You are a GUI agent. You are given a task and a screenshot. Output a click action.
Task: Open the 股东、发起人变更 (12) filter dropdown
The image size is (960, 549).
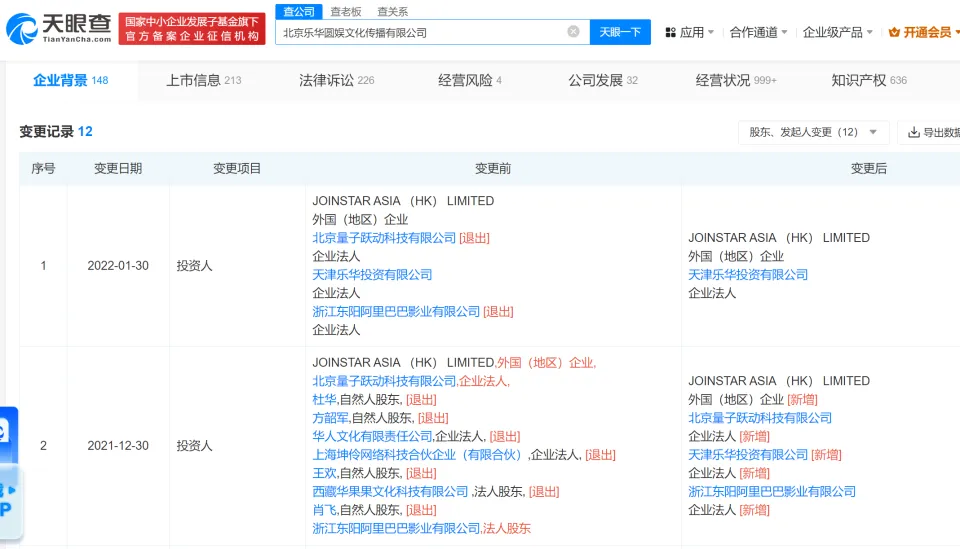click(813, 132)
